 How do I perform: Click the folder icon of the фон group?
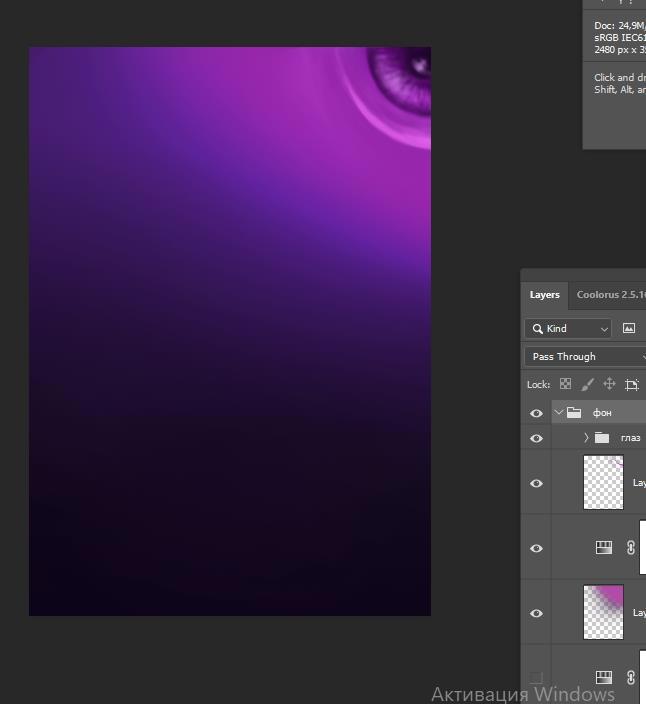pyautogui.click(x=574, y=412)
